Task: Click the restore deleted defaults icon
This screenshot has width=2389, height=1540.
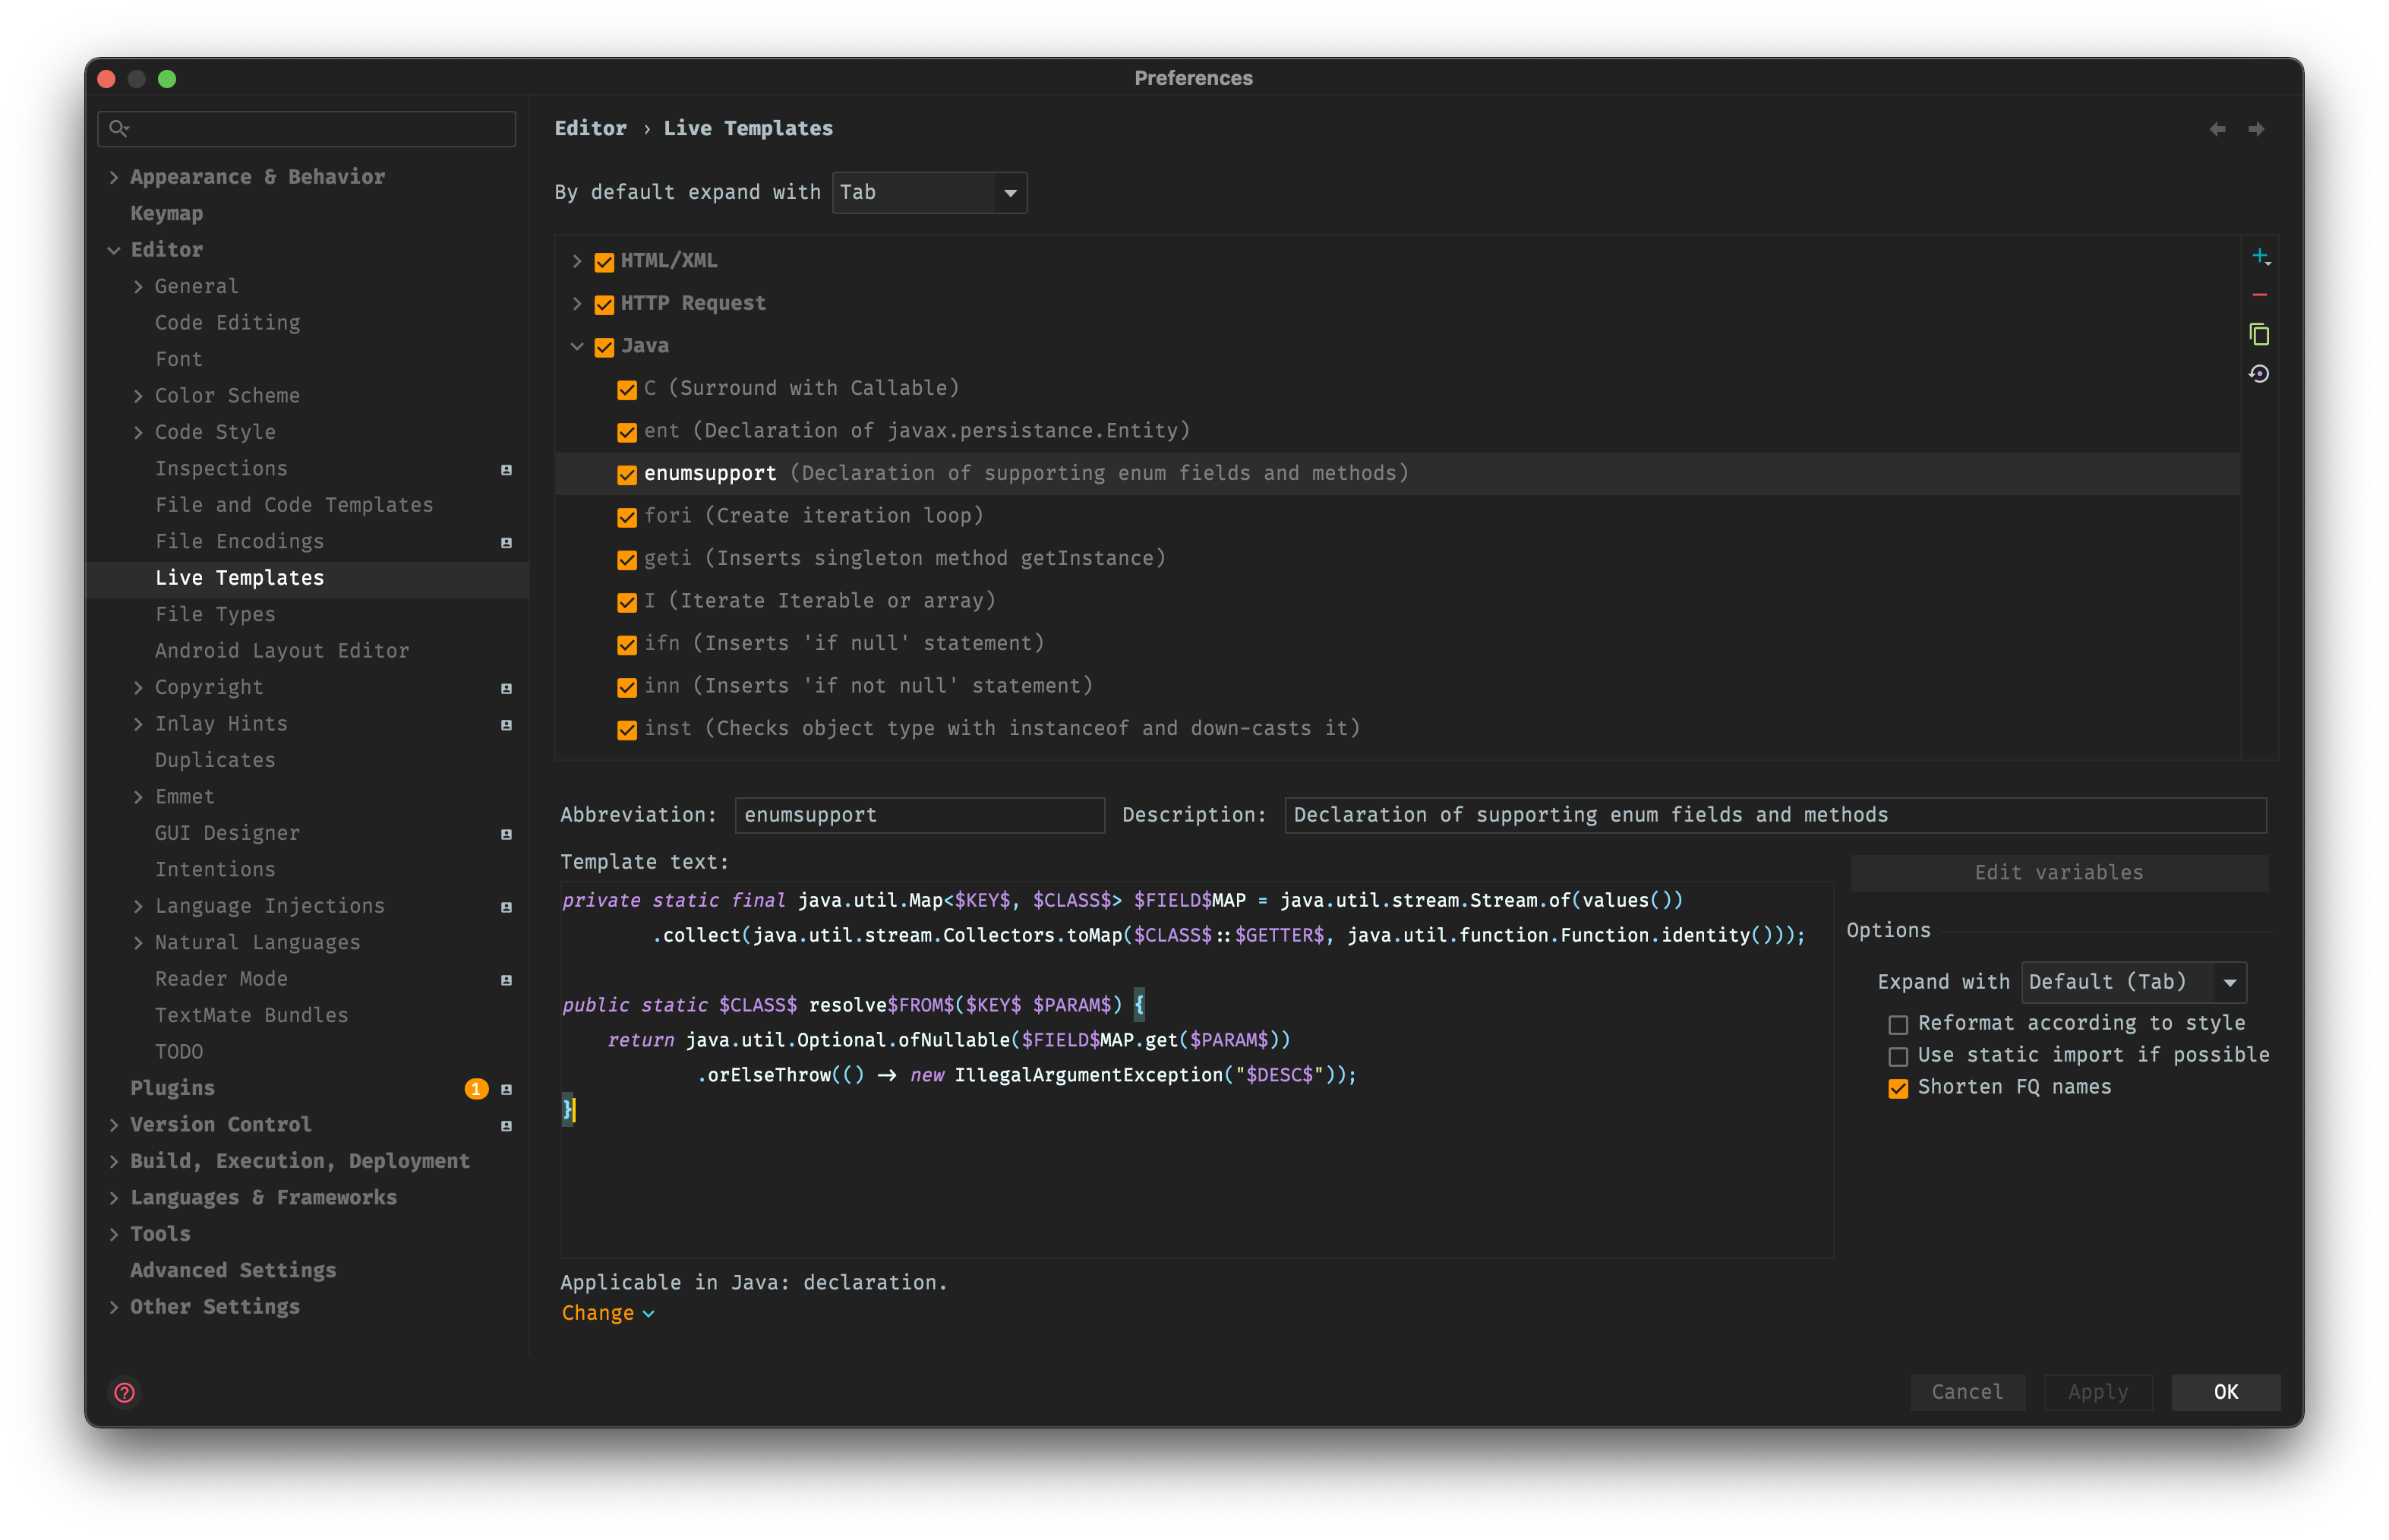Action: click(x=2259, y=374)
